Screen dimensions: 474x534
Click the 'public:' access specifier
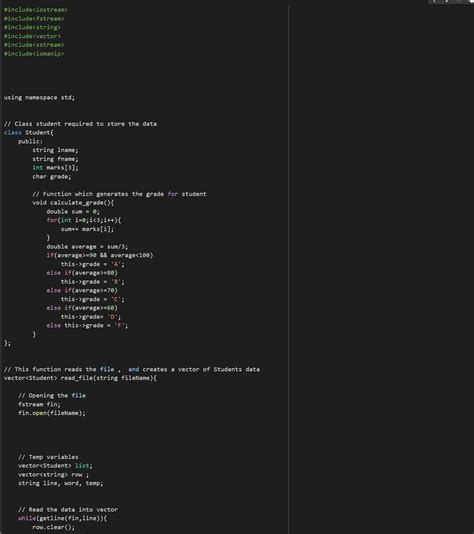30,141
